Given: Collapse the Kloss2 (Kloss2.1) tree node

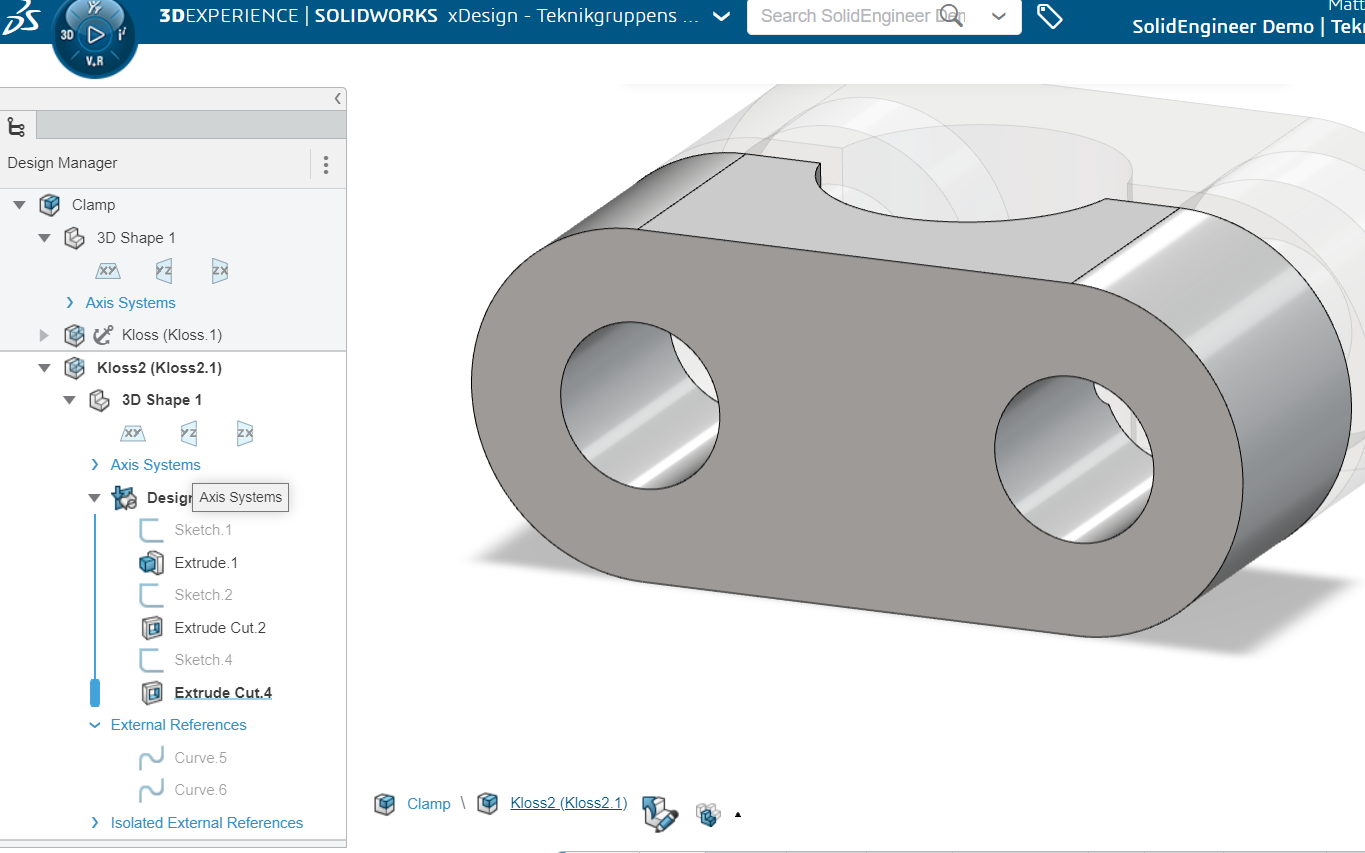Looking at the screenshot, I should 44,368.
